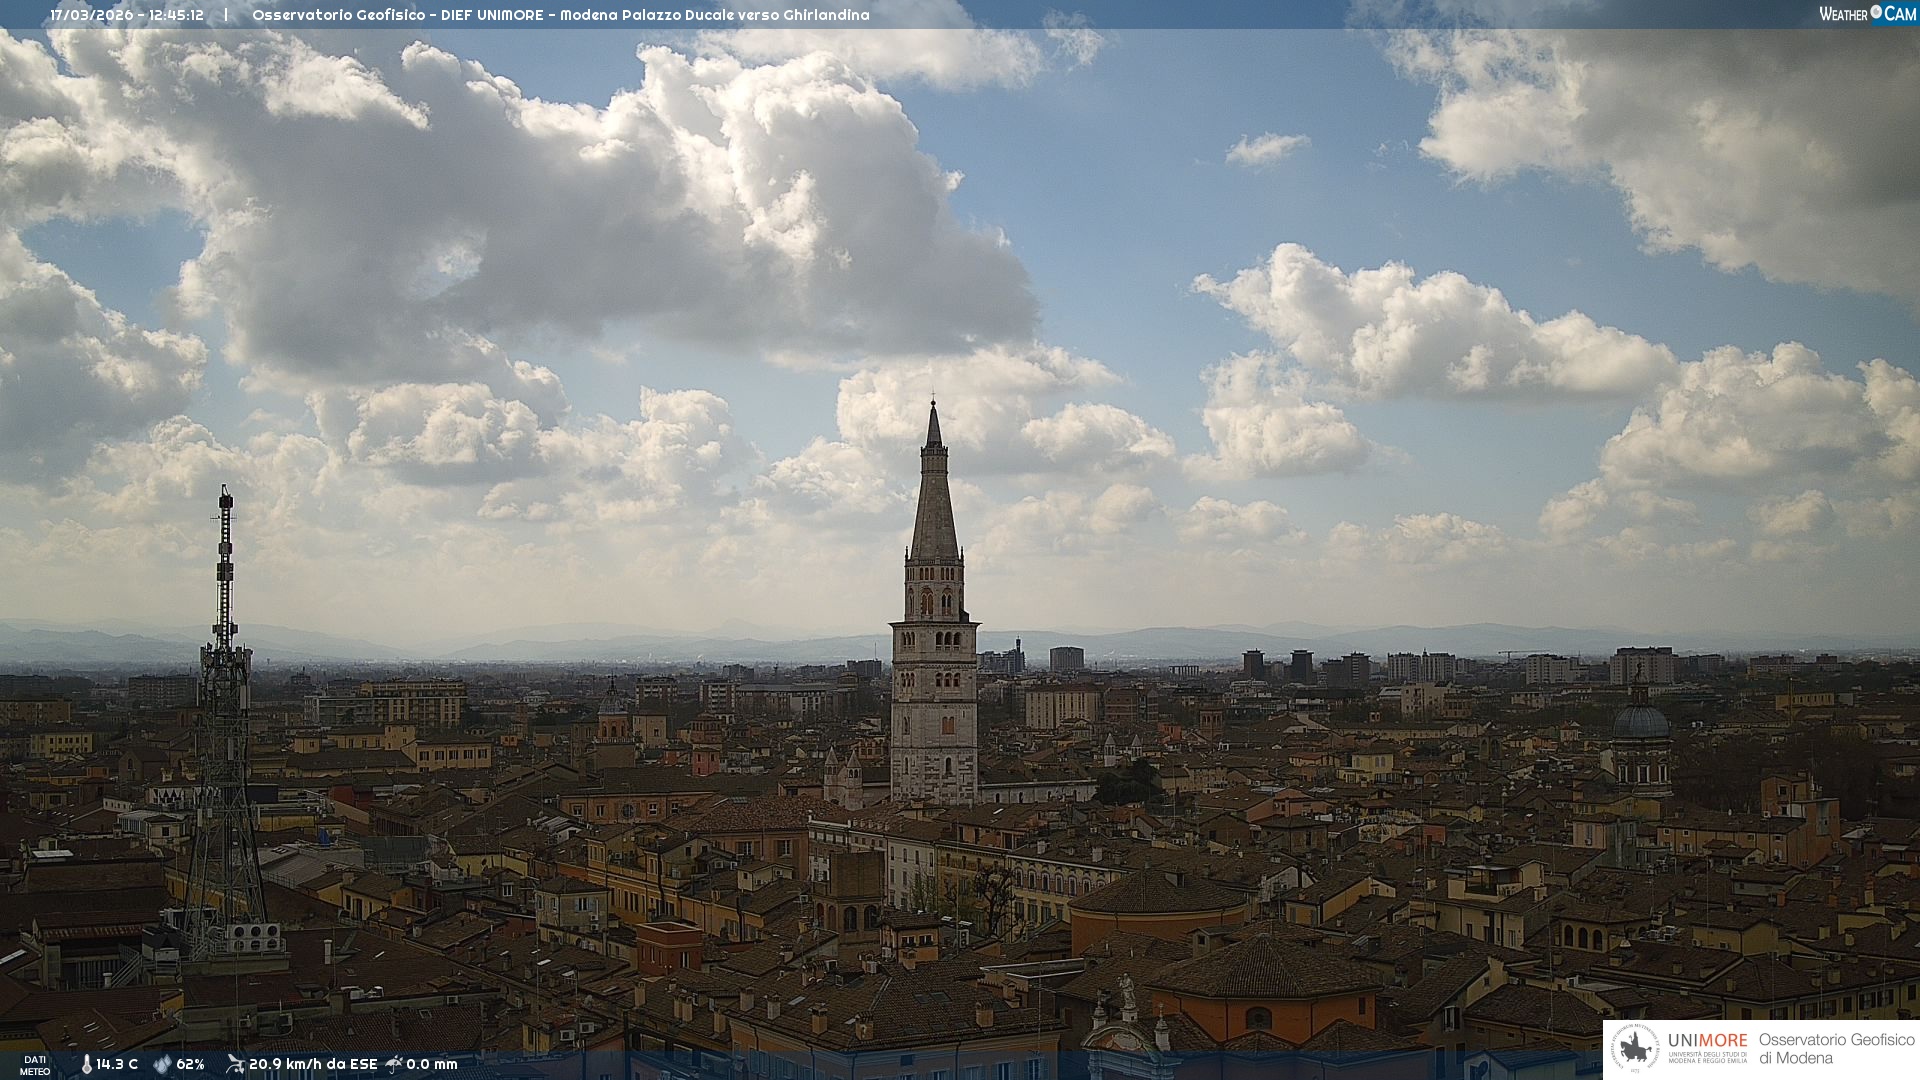Click the thermometer temperature icon
Screen dimensions: 1920x1080
87,1064
